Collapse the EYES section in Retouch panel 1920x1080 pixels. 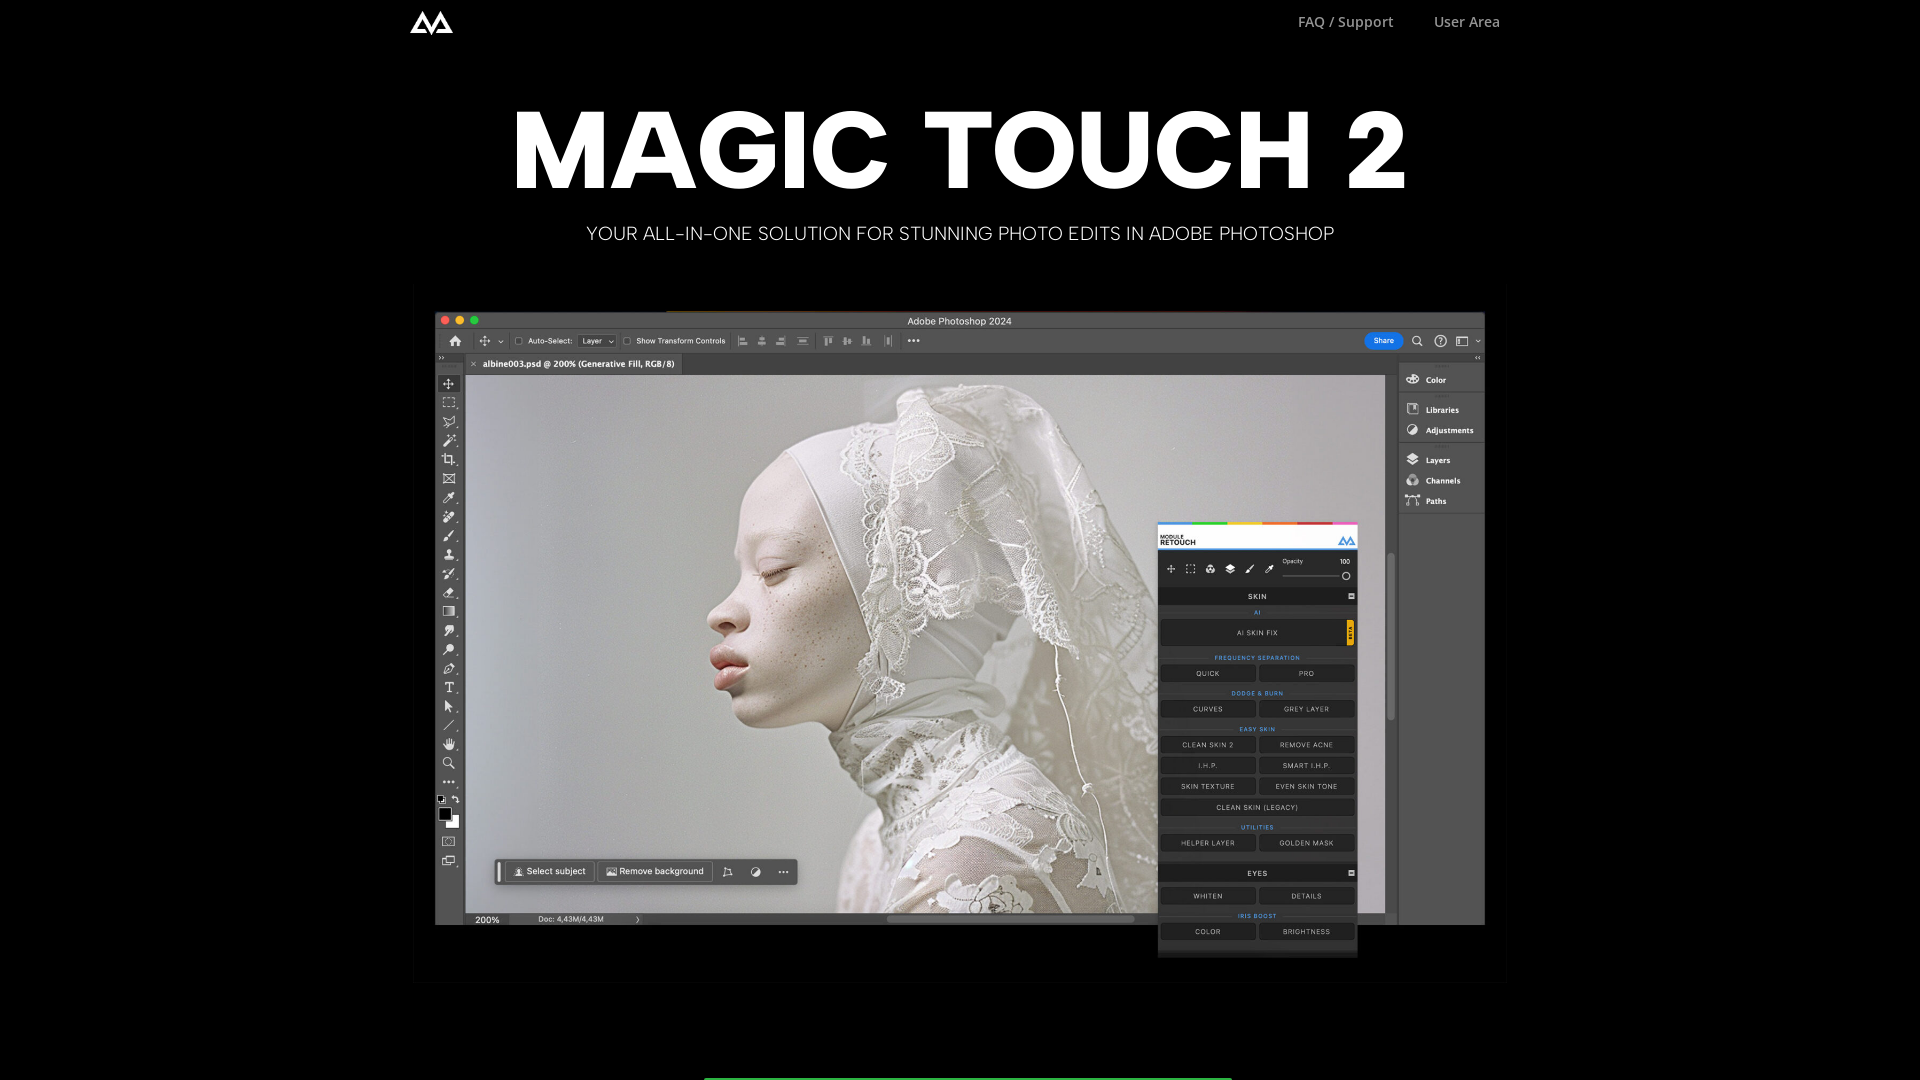pyautogui.click(x=1351, y=873)
